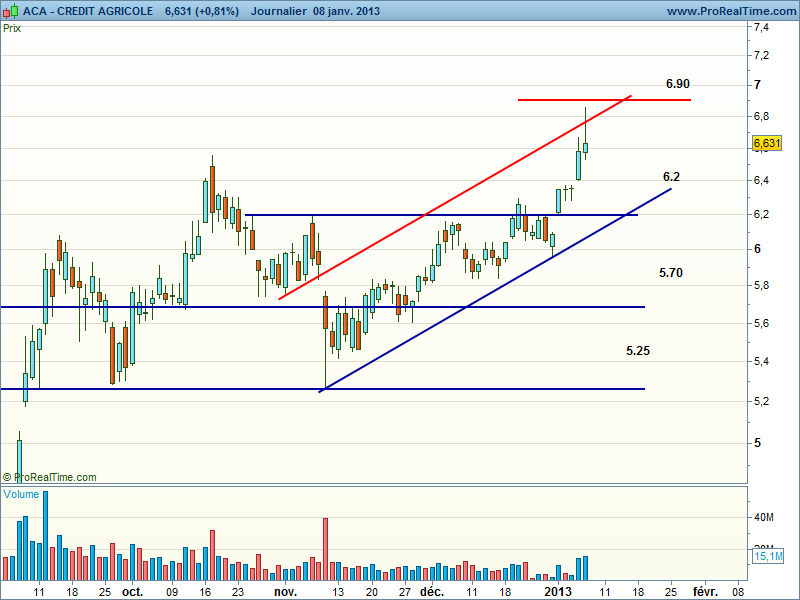Image resolution: width=800 pixels, height=600 pixels.
Task: Click the 6,631 current price tag
Action: click(766, 144)
